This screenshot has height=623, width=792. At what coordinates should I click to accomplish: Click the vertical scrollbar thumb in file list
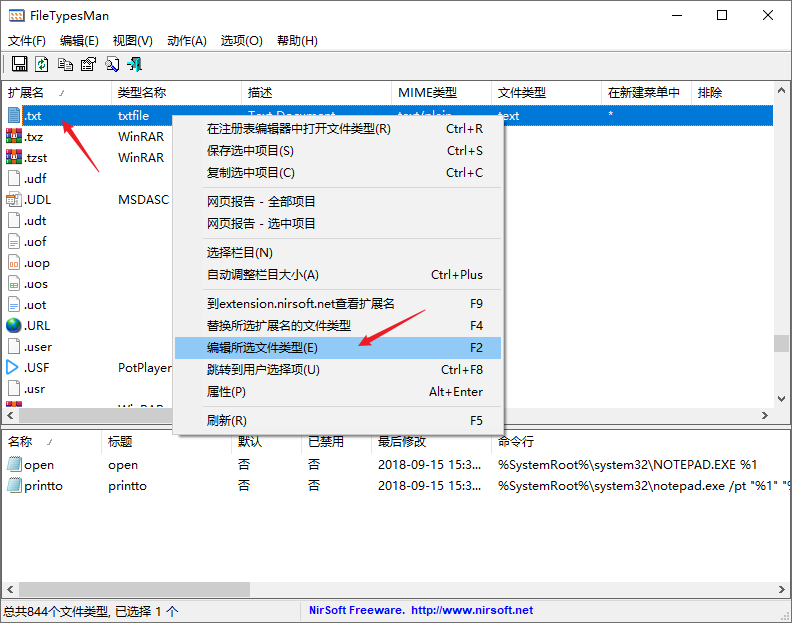781,343
